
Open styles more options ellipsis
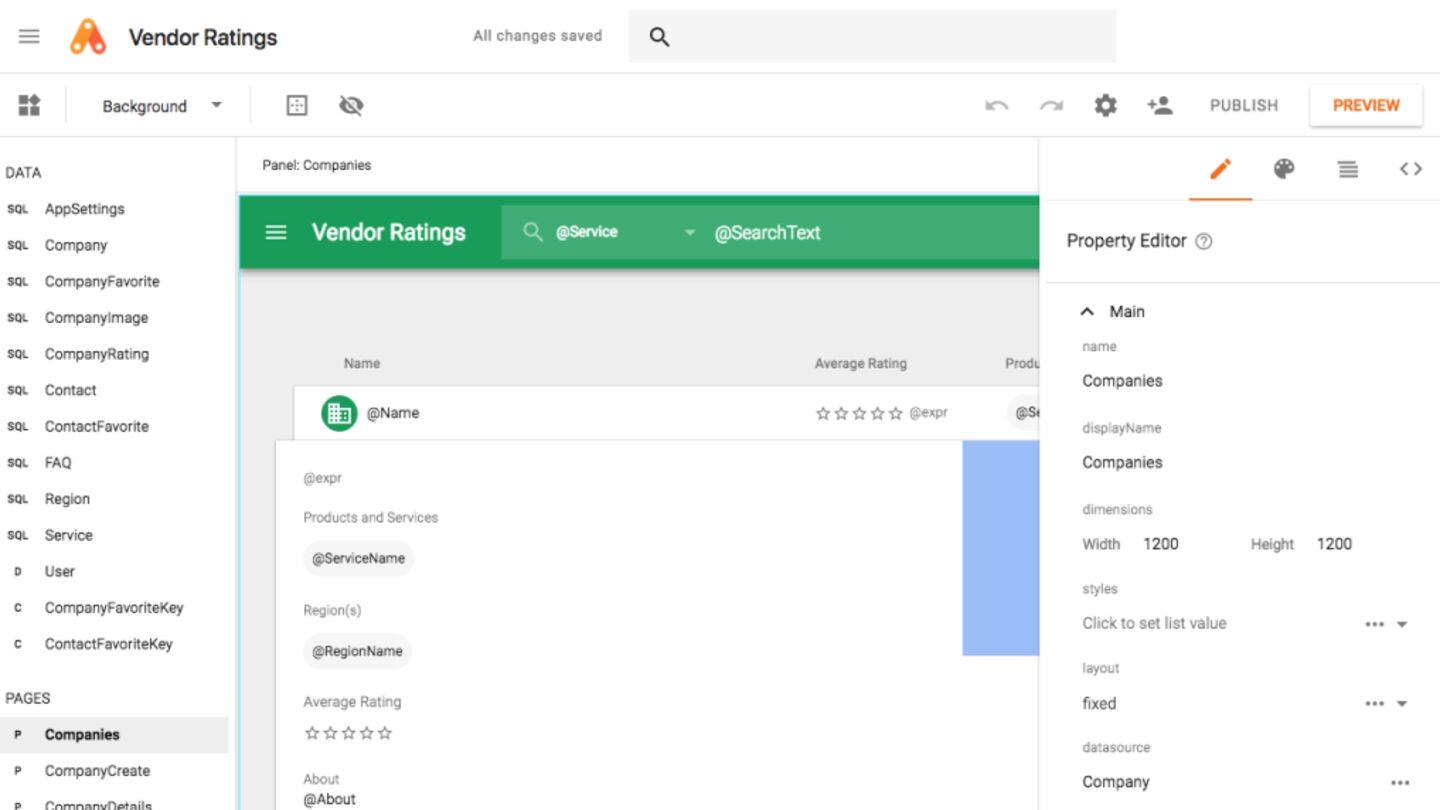(1375, 624)
